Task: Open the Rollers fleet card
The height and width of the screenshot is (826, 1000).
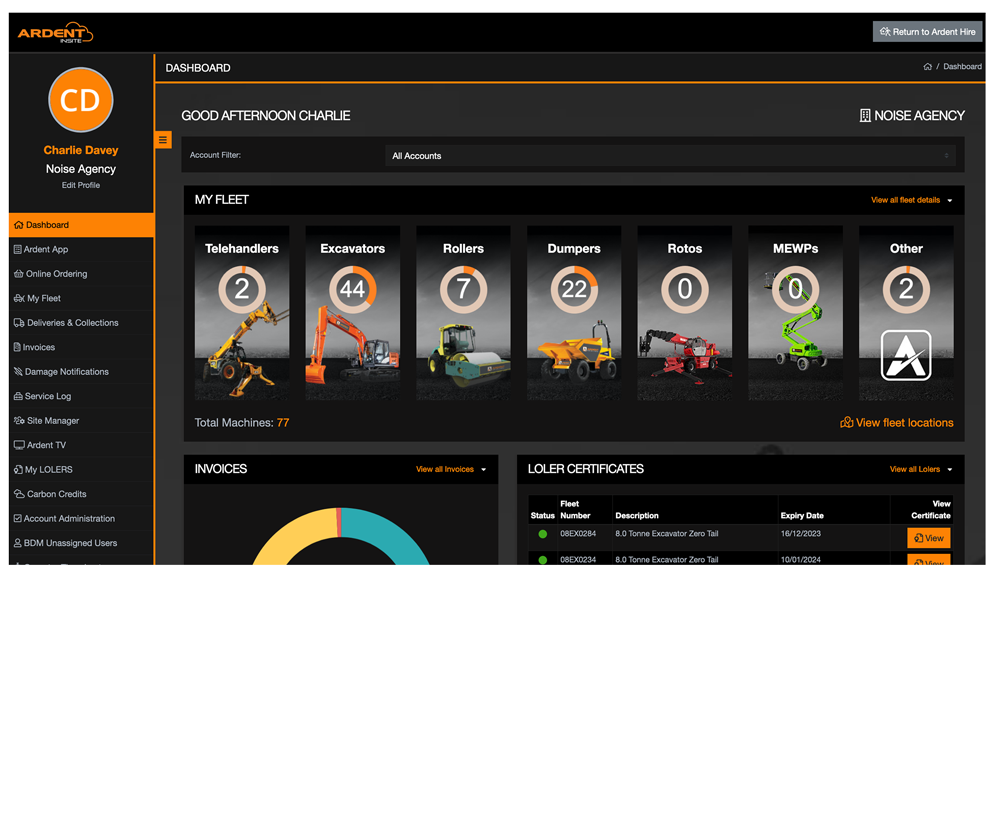Action: coord(464,313)
